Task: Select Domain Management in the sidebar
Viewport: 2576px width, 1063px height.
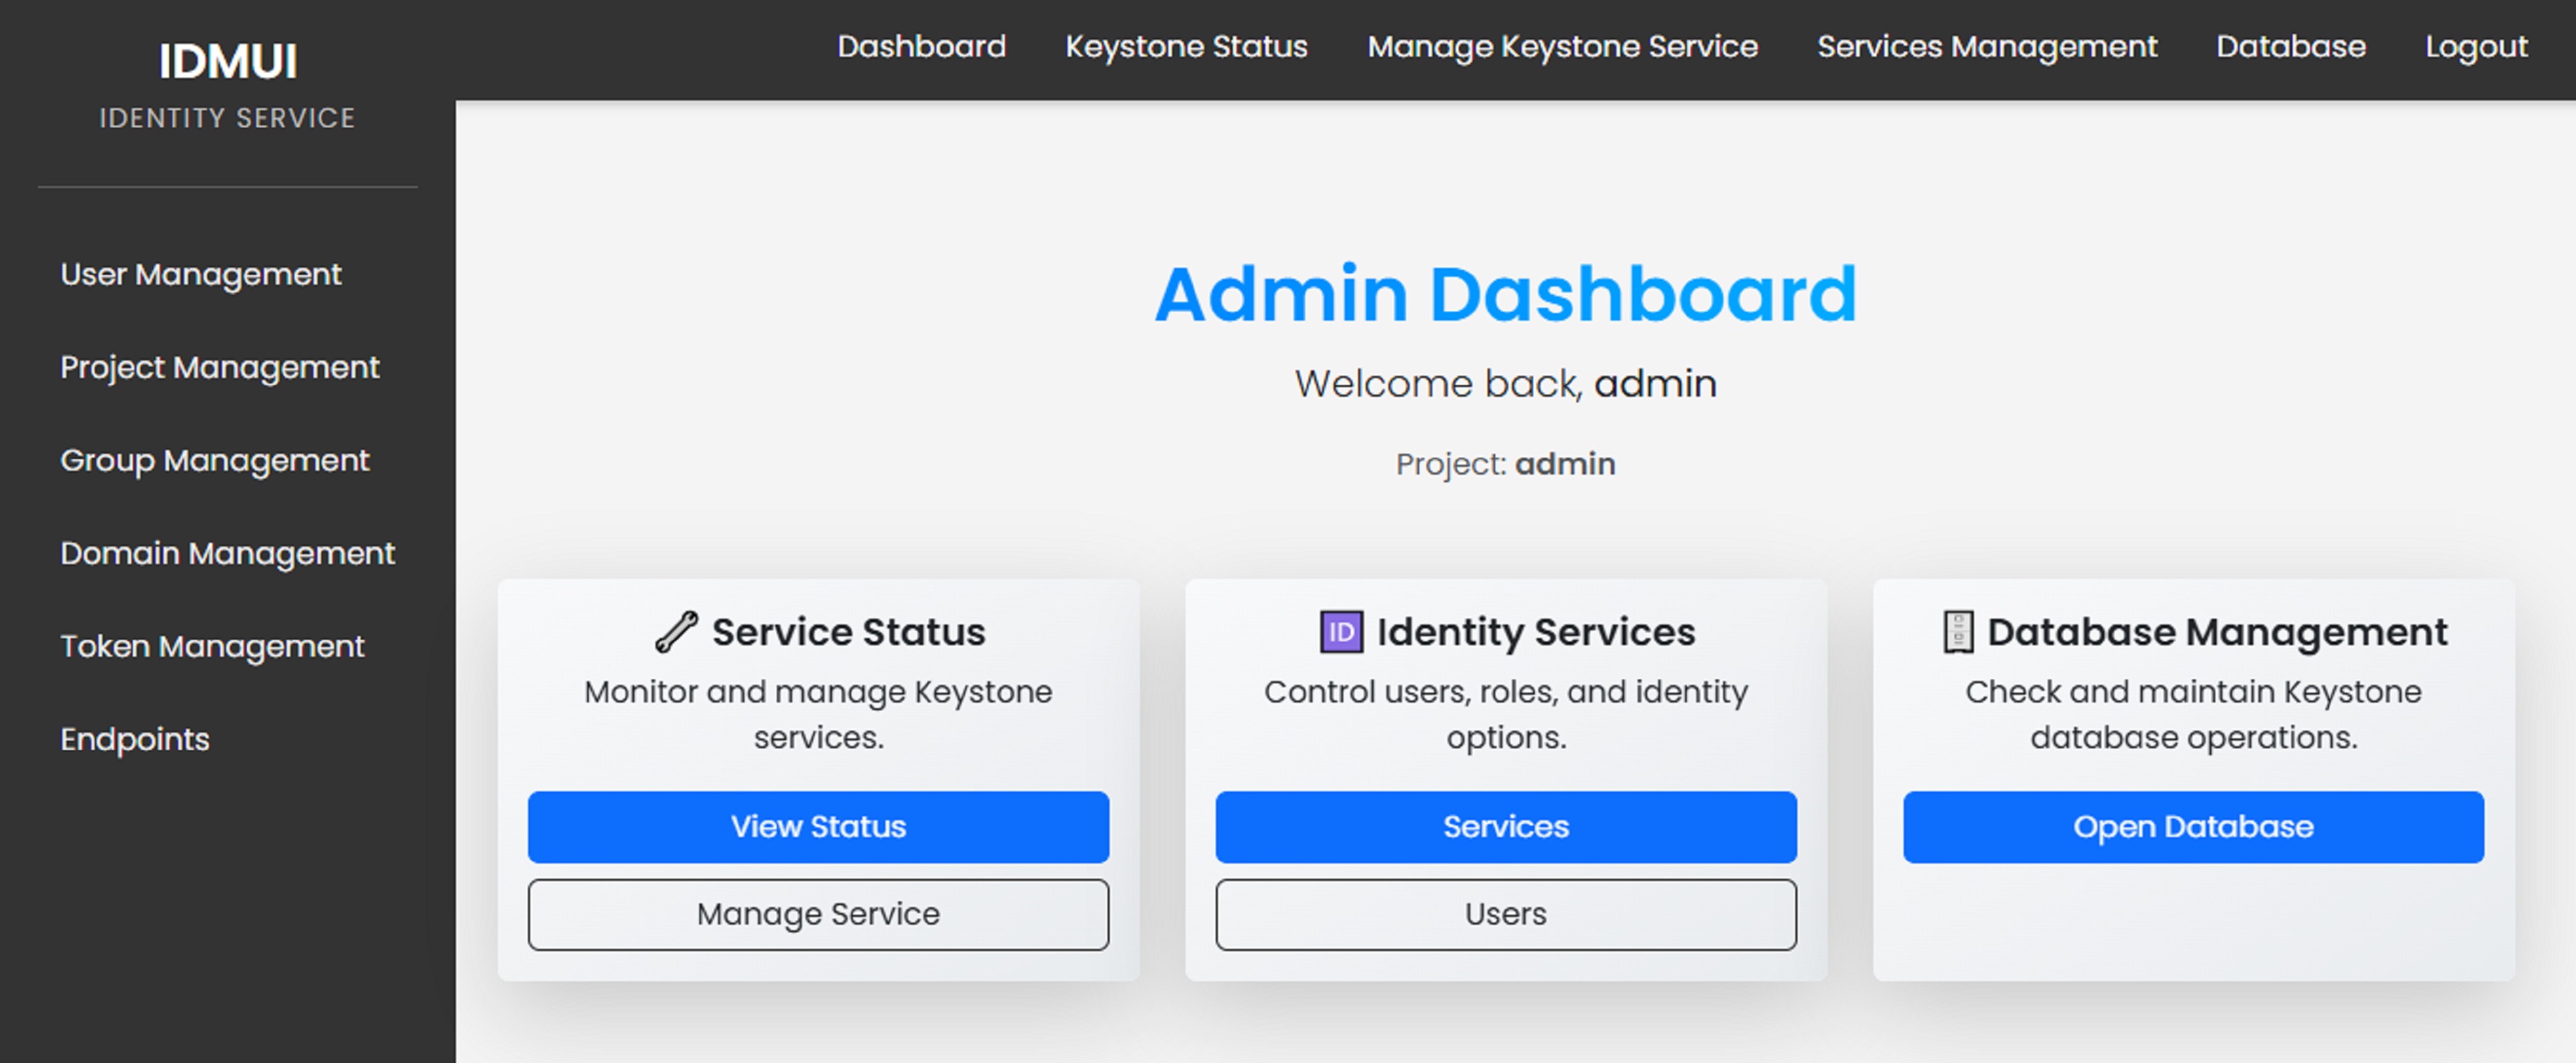Action: coord(228,553)
